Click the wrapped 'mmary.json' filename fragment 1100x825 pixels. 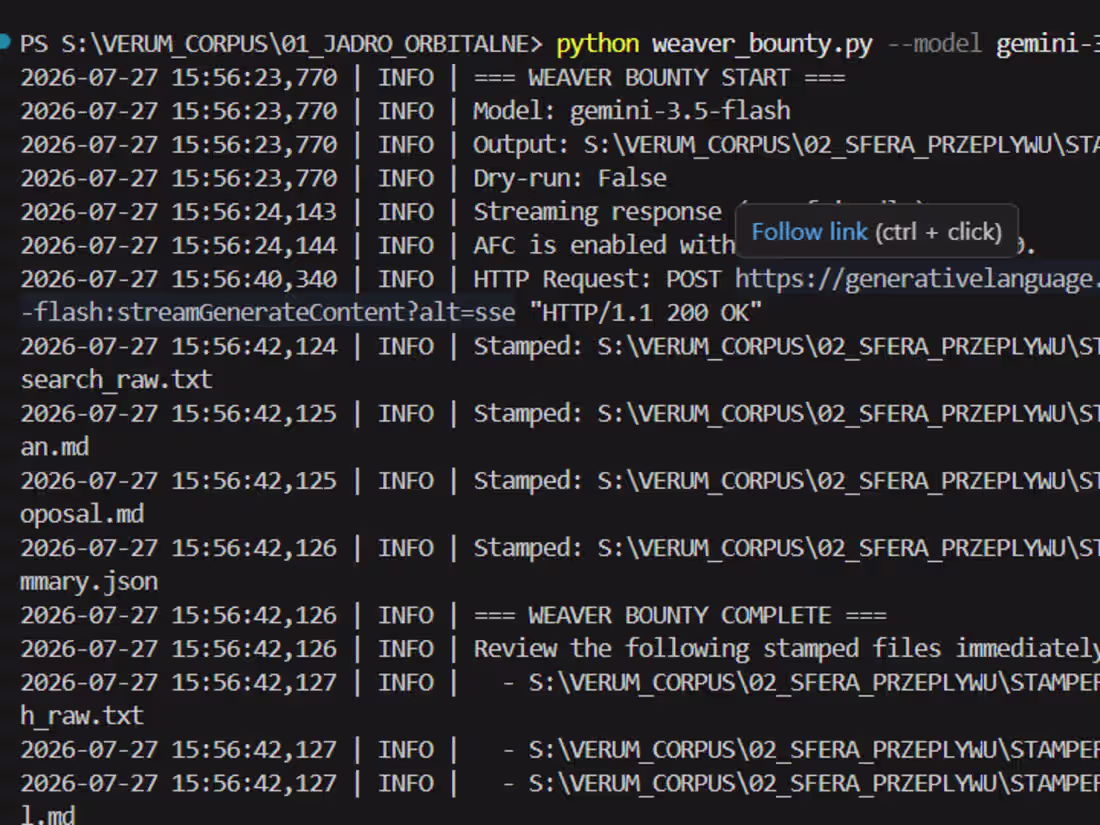tap(89, 582)
